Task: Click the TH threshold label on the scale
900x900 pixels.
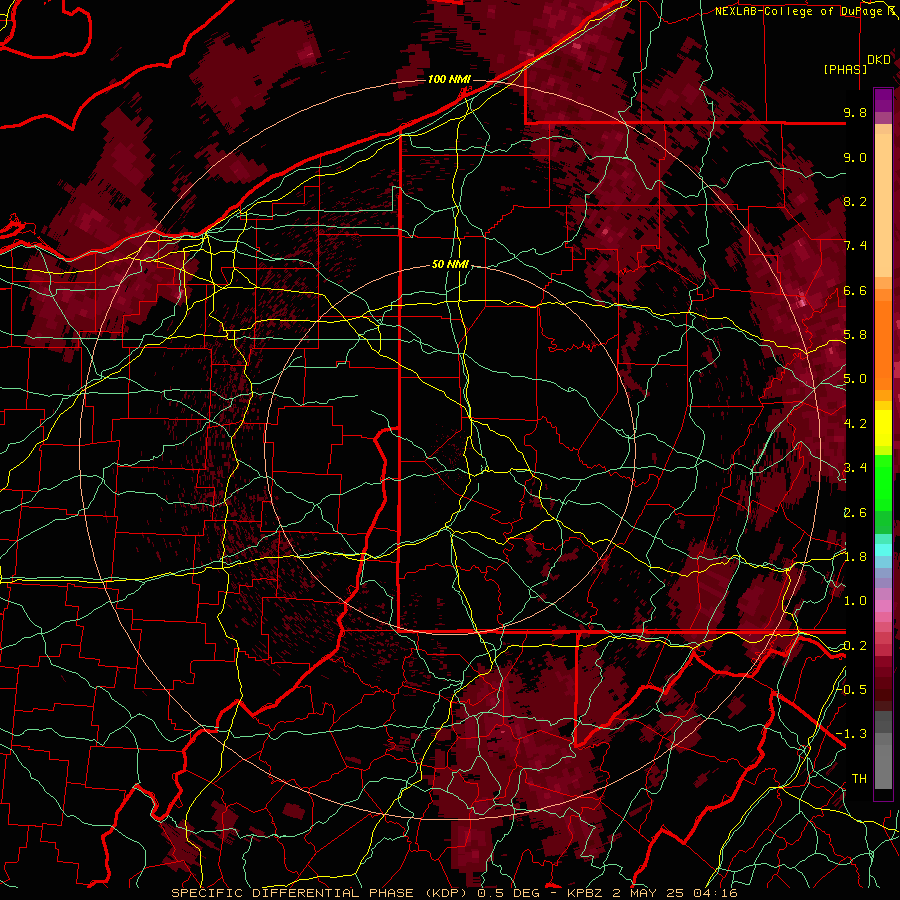Action: (859, 779)
